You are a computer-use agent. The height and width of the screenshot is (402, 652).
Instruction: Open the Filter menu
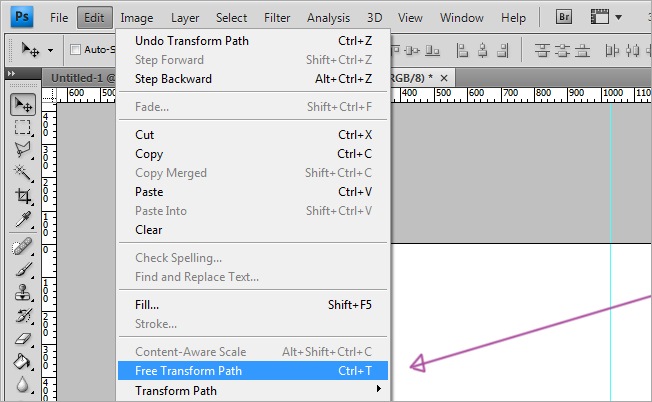click(277, 18)
